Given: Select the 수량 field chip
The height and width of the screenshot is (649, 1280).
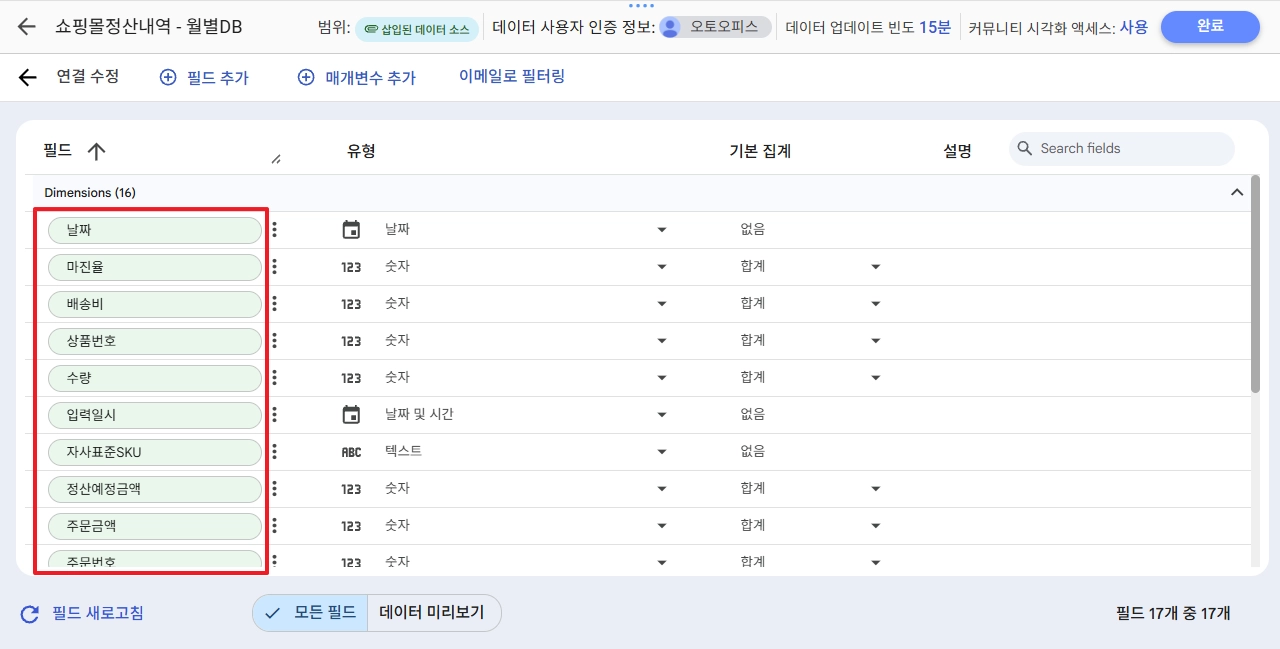Looking at the screenshot, I should (x=155, y=378).
